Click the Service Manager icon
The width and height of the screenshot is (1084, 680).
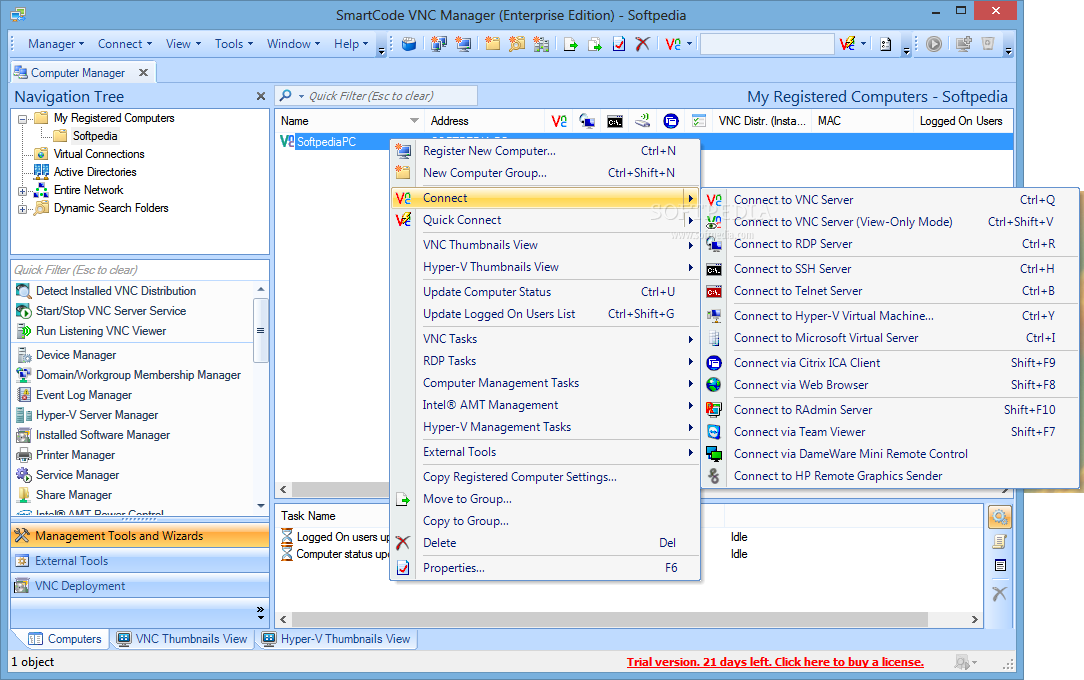click(x=24, y=475)
